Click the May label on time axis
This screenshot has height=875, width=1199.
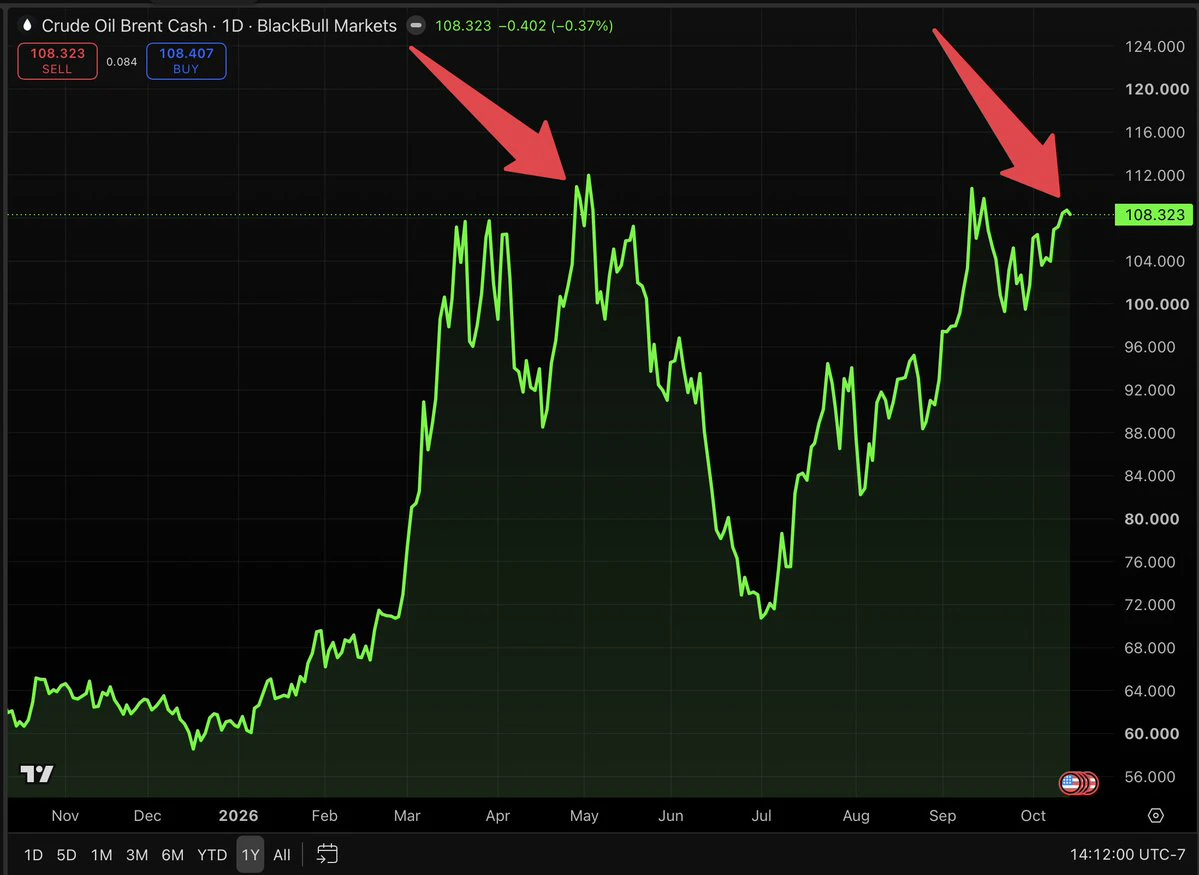[584, 815]
